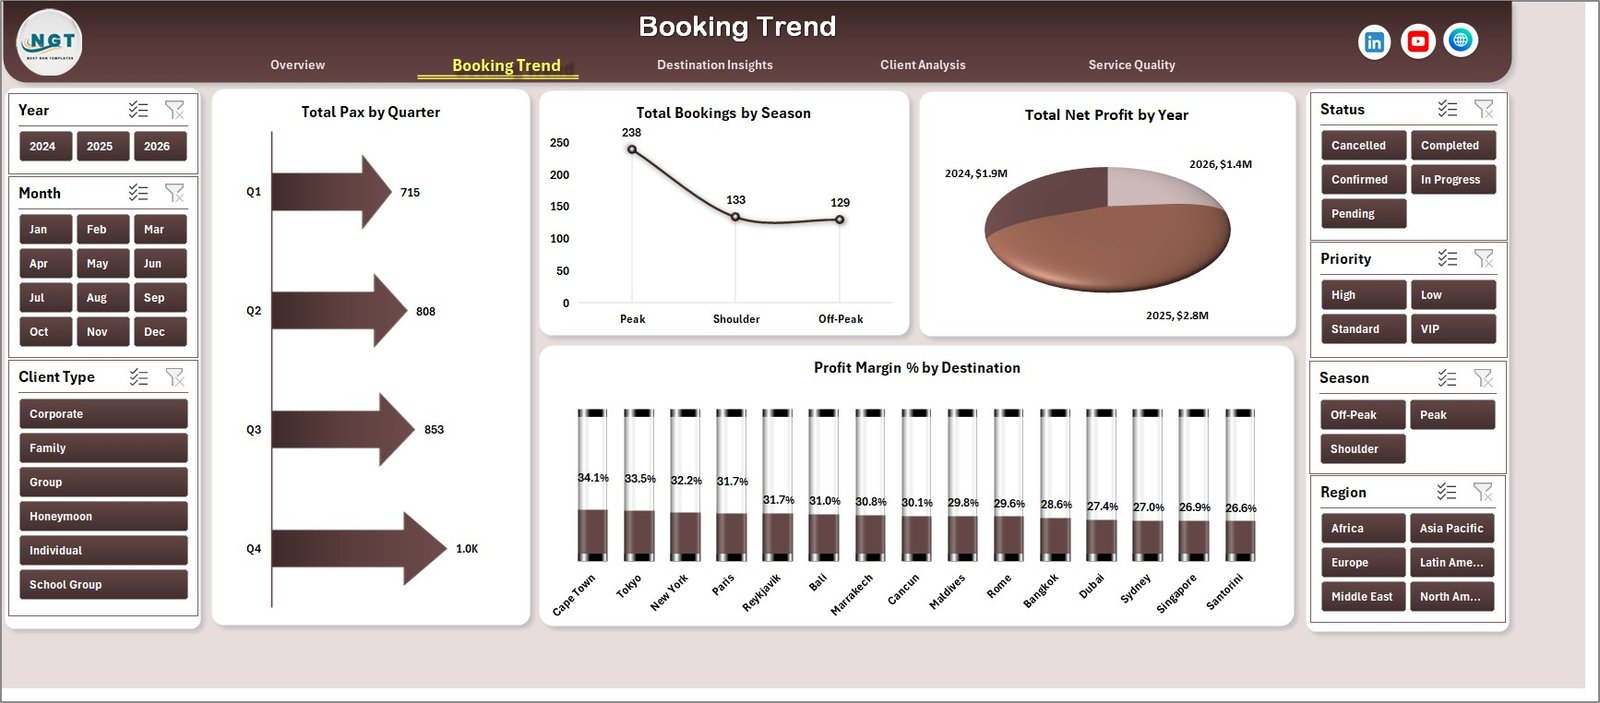Click the 'Total Bookings by Season' chart title
Screen dimensions: 1600x703
[x=723, y=113]
